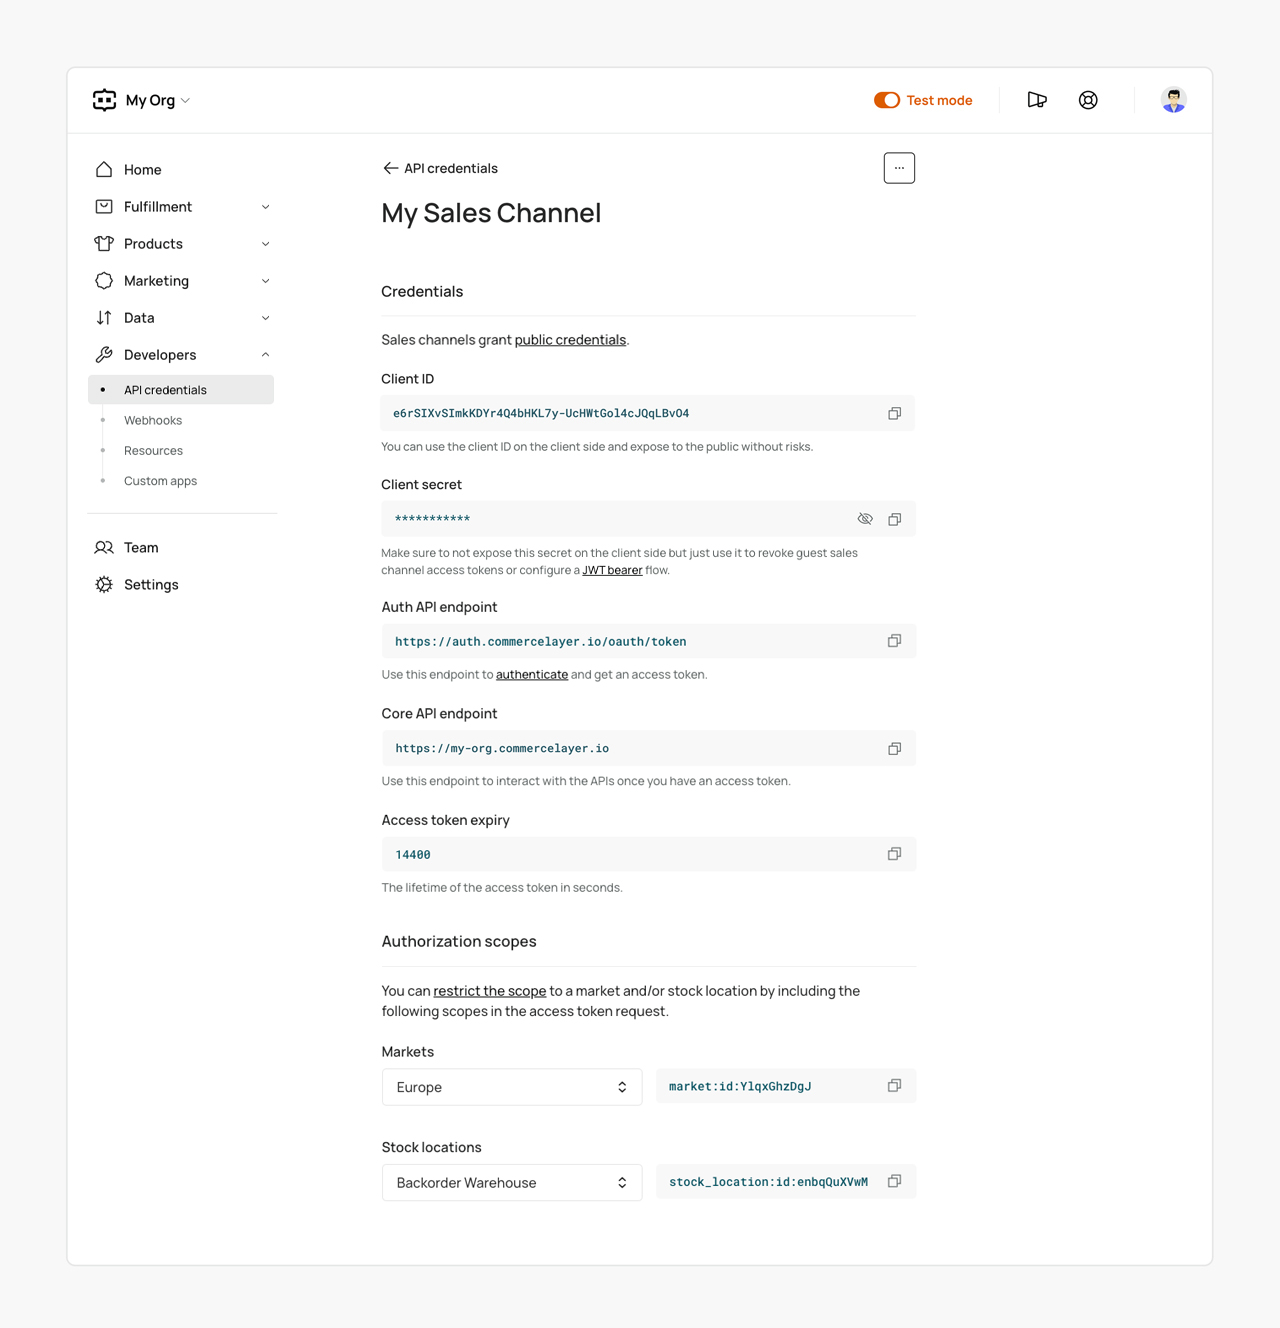Copy the market scope ID
Image resolution: width=1280 pixels, height=1328 pixels.
click(x=894, y=1086)
